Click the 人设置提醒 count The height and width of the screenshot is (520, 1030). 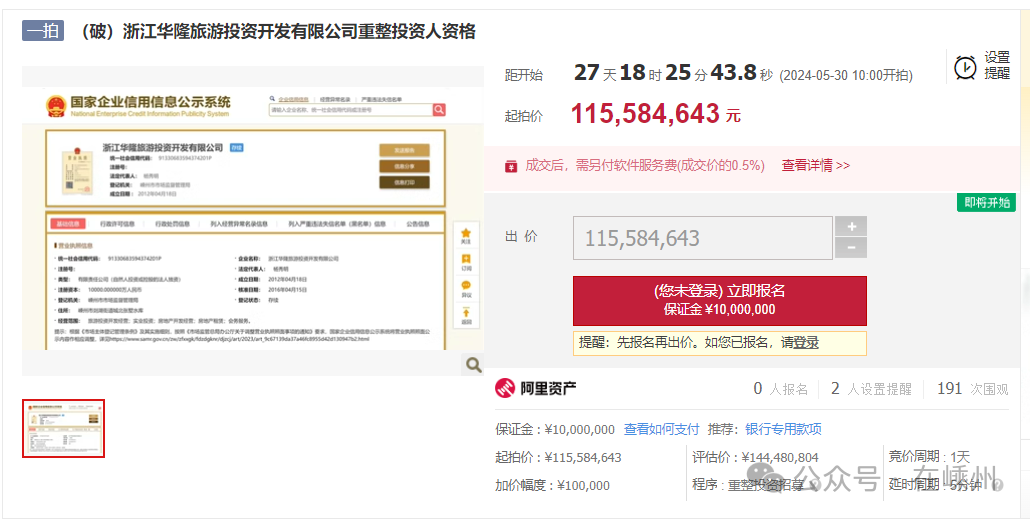871,389
